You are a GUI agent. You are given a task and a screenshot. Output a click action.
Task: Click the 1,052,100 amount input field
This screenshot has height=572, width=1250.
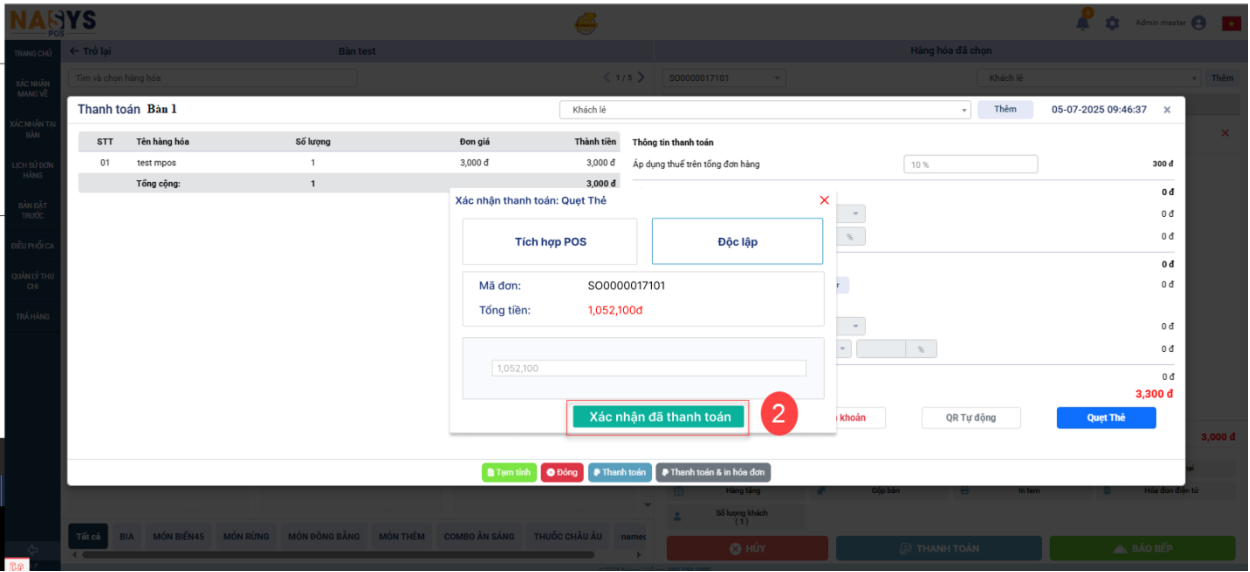coord(648,368)
